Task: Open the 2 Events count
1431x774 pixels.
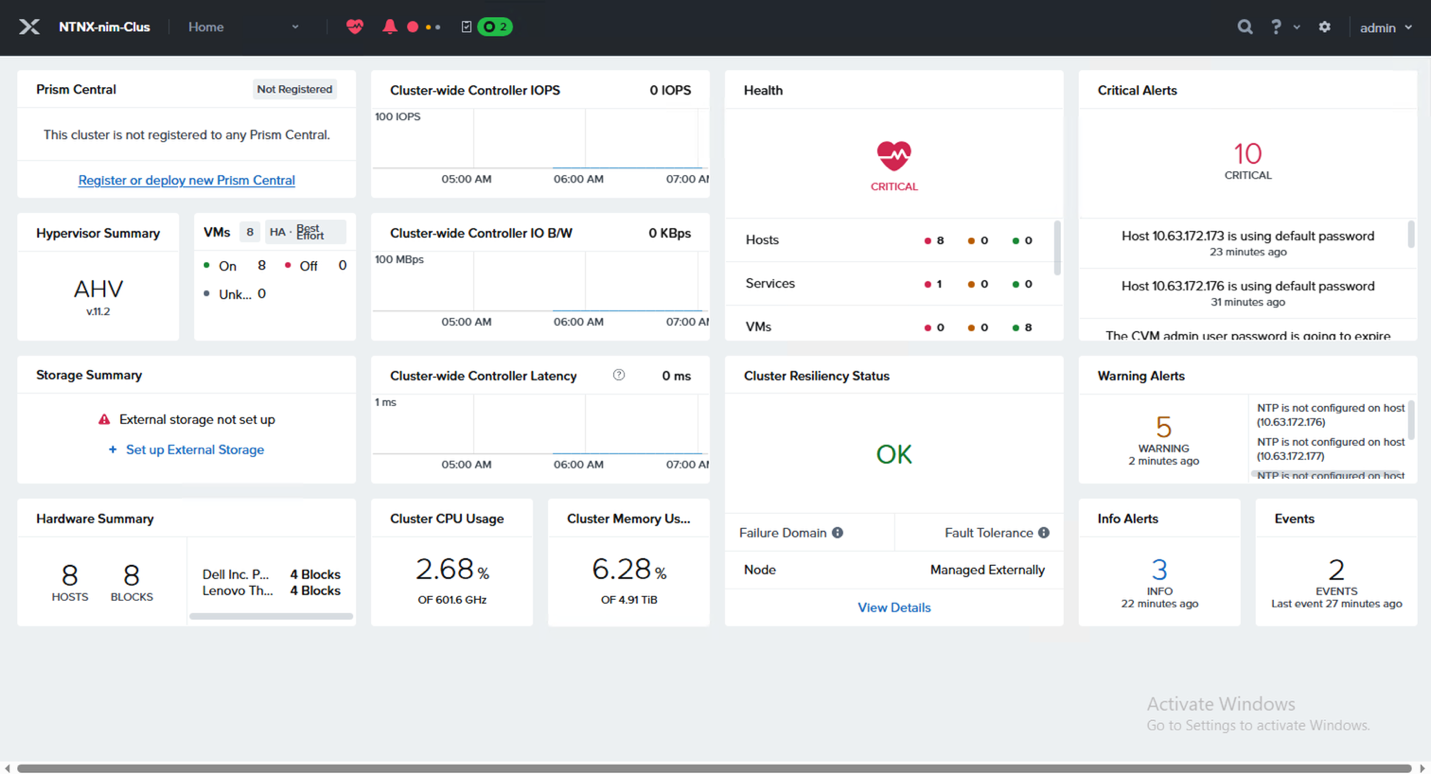Action: [1337, 570]
